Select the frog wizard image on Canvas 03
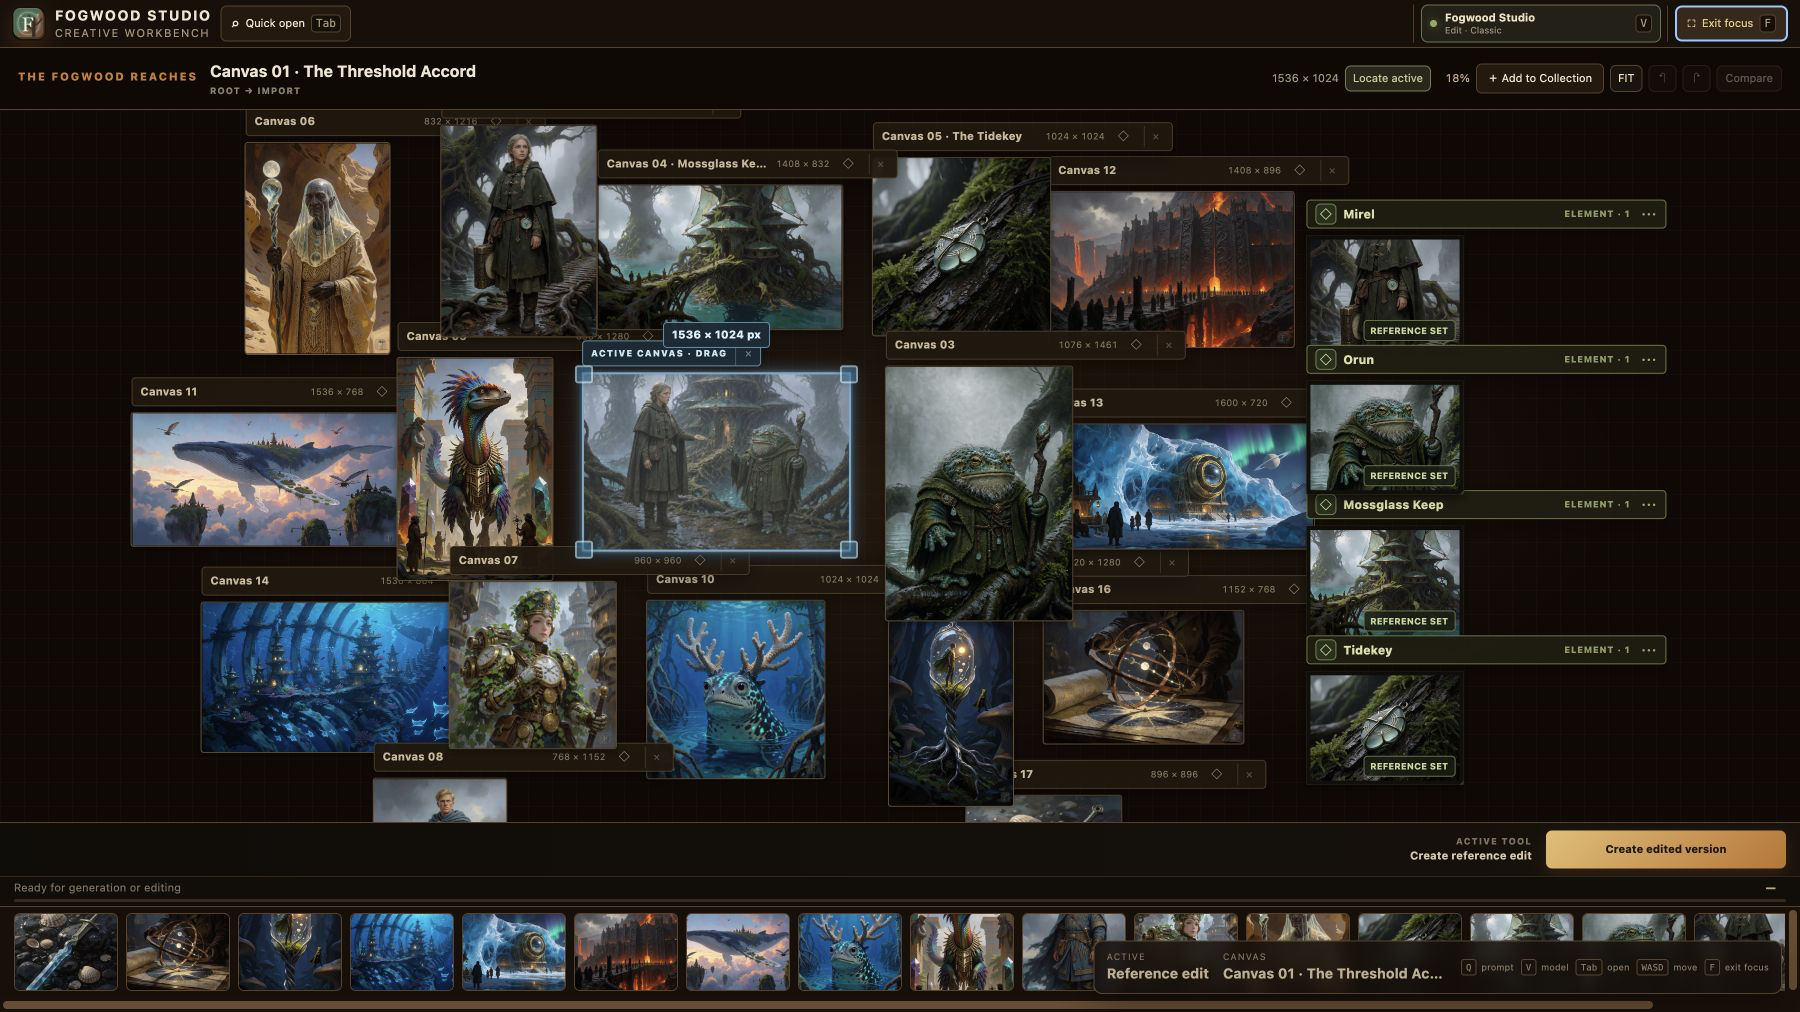This screenshot has width=1800, height=1012. tap(978, 492)
